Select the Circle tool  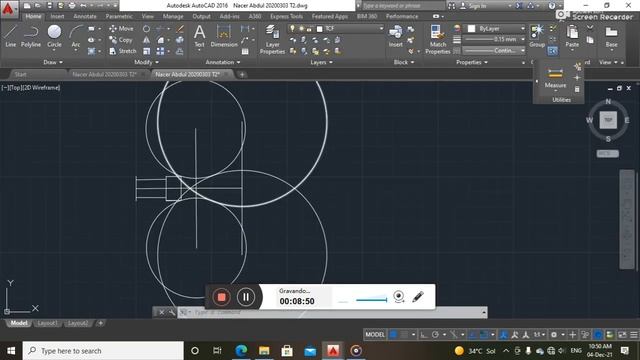54,36
